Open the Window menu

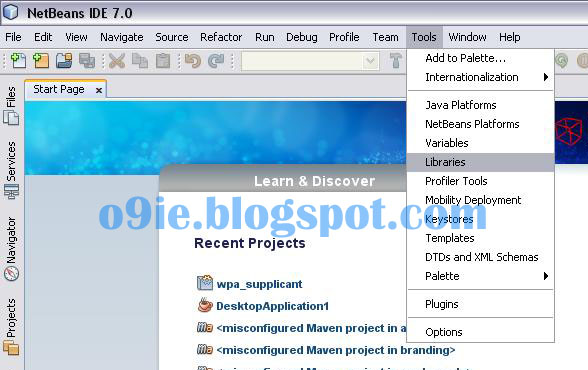[467, 37]
